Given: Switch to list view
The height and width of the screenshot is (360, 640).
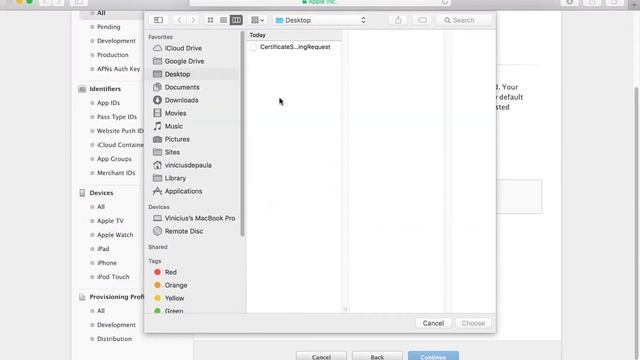Looking at the screenshot, I should pyautogui.click(x=223, y=20).
